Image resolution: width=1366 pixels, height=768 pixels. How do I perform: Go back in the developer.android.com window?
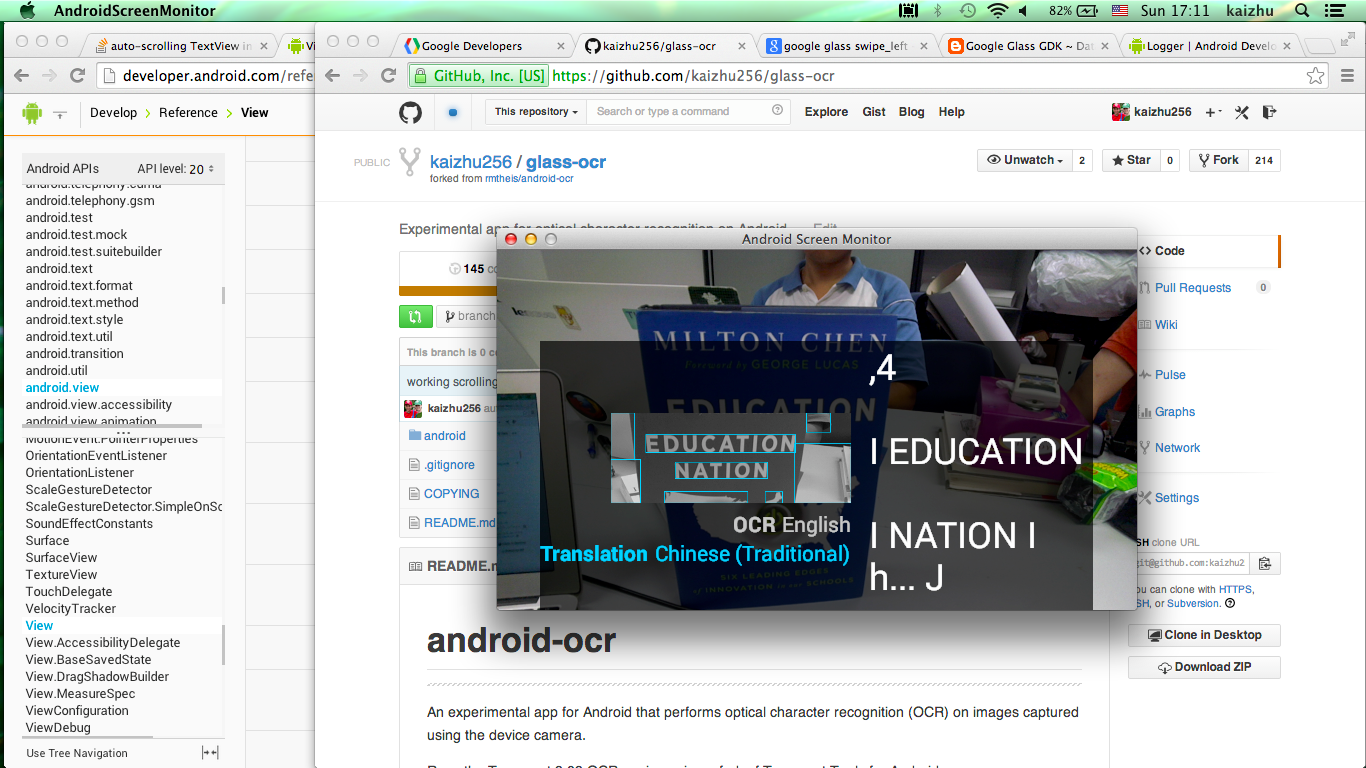point(21,76)
